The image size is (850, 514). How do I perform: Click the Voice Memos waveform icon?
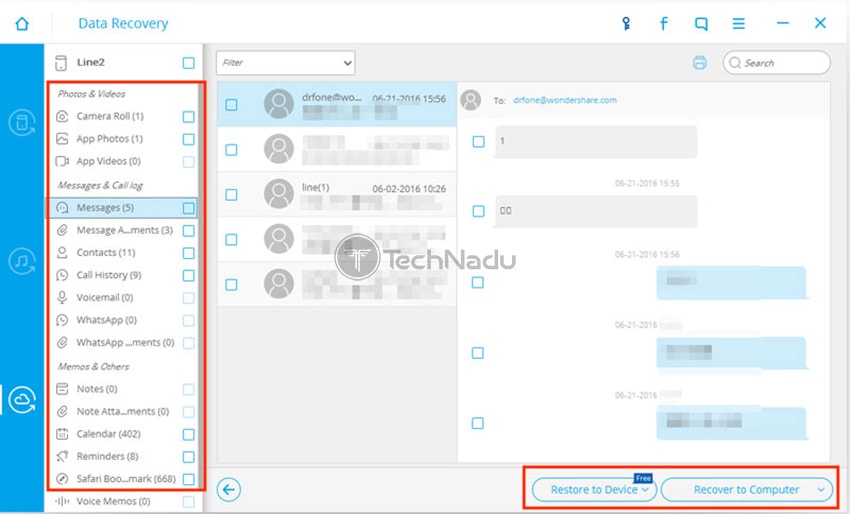(x=62, y=501)
